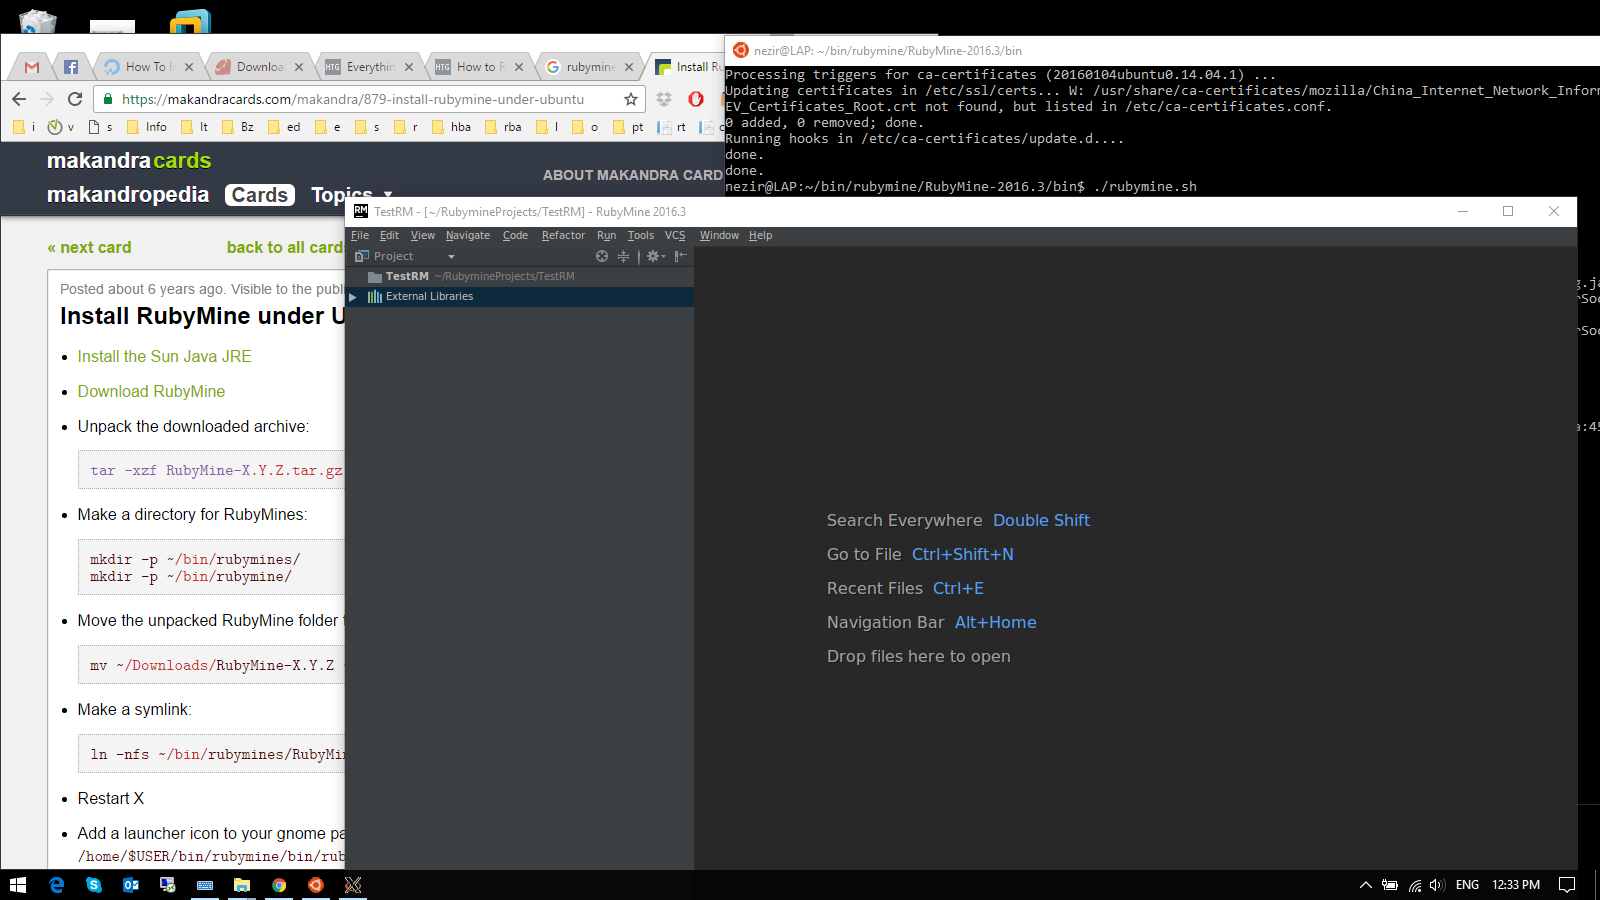Click Chrome's Back arrow
This screenshot has width=1600, height=900.
click(x=19, y=99)
